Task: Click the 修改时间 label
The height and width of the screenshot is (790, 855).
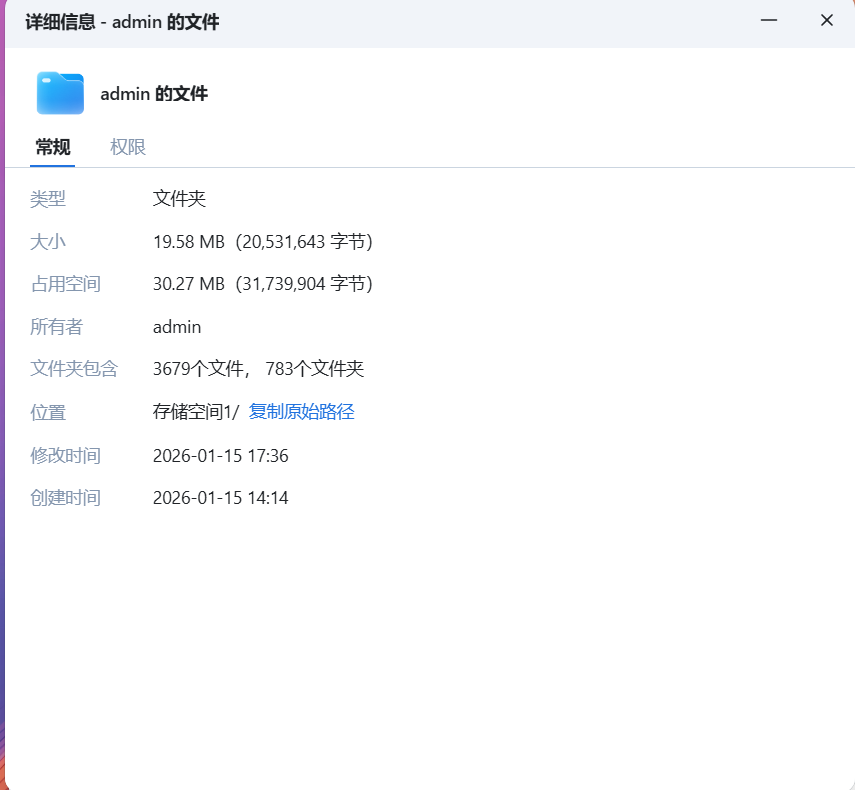Action: (65, 455)
